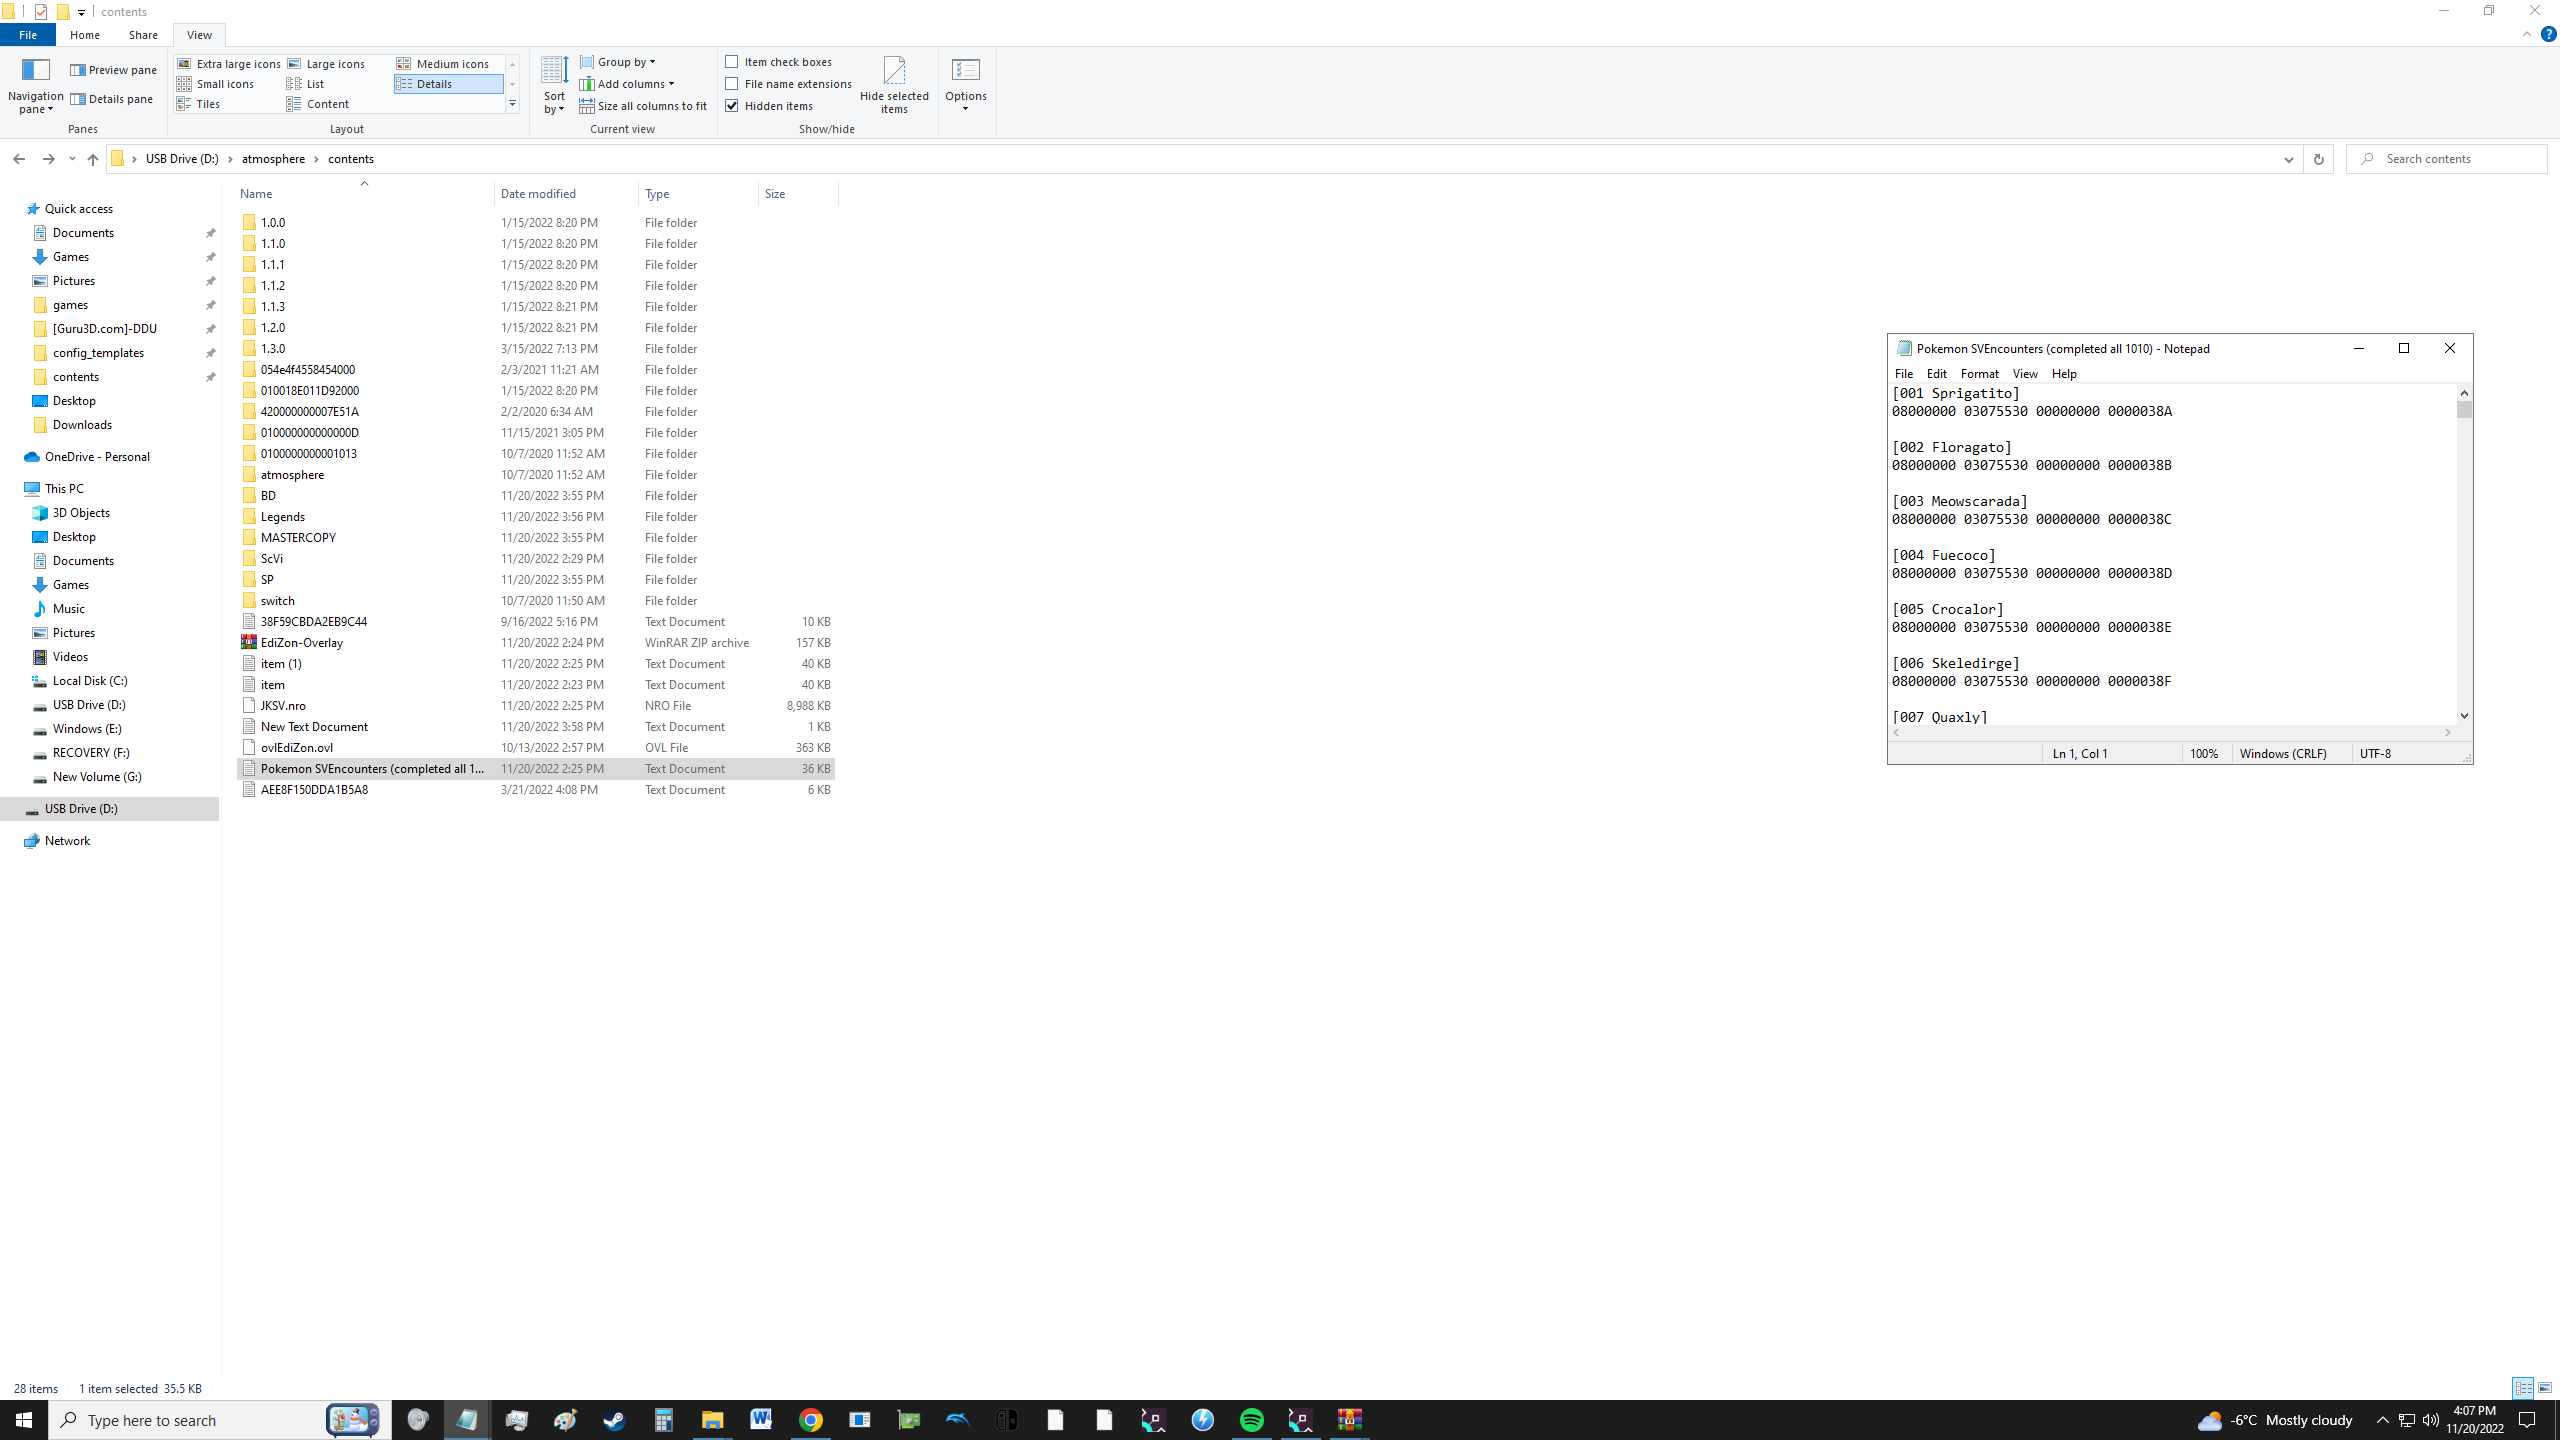The height and width of the screenshot is (1440, 2560).
Task: Open 3D Objects in navigation pane
Action: (x=81, y=513)
